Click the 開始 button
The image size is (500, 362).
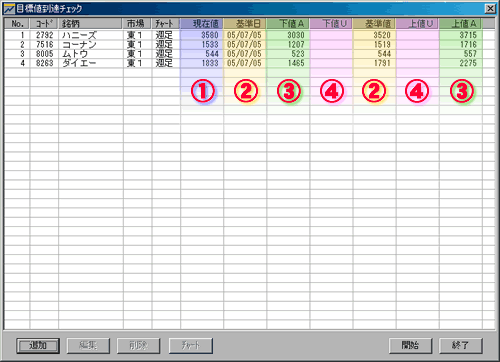pos(410,346)
